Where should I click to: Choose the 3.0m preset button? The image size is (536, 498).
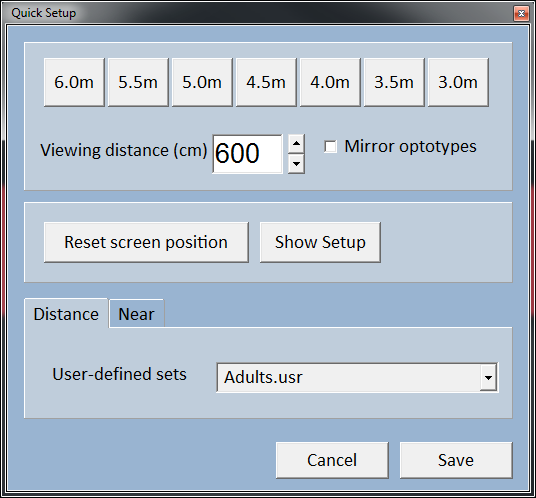click(458, 82)
